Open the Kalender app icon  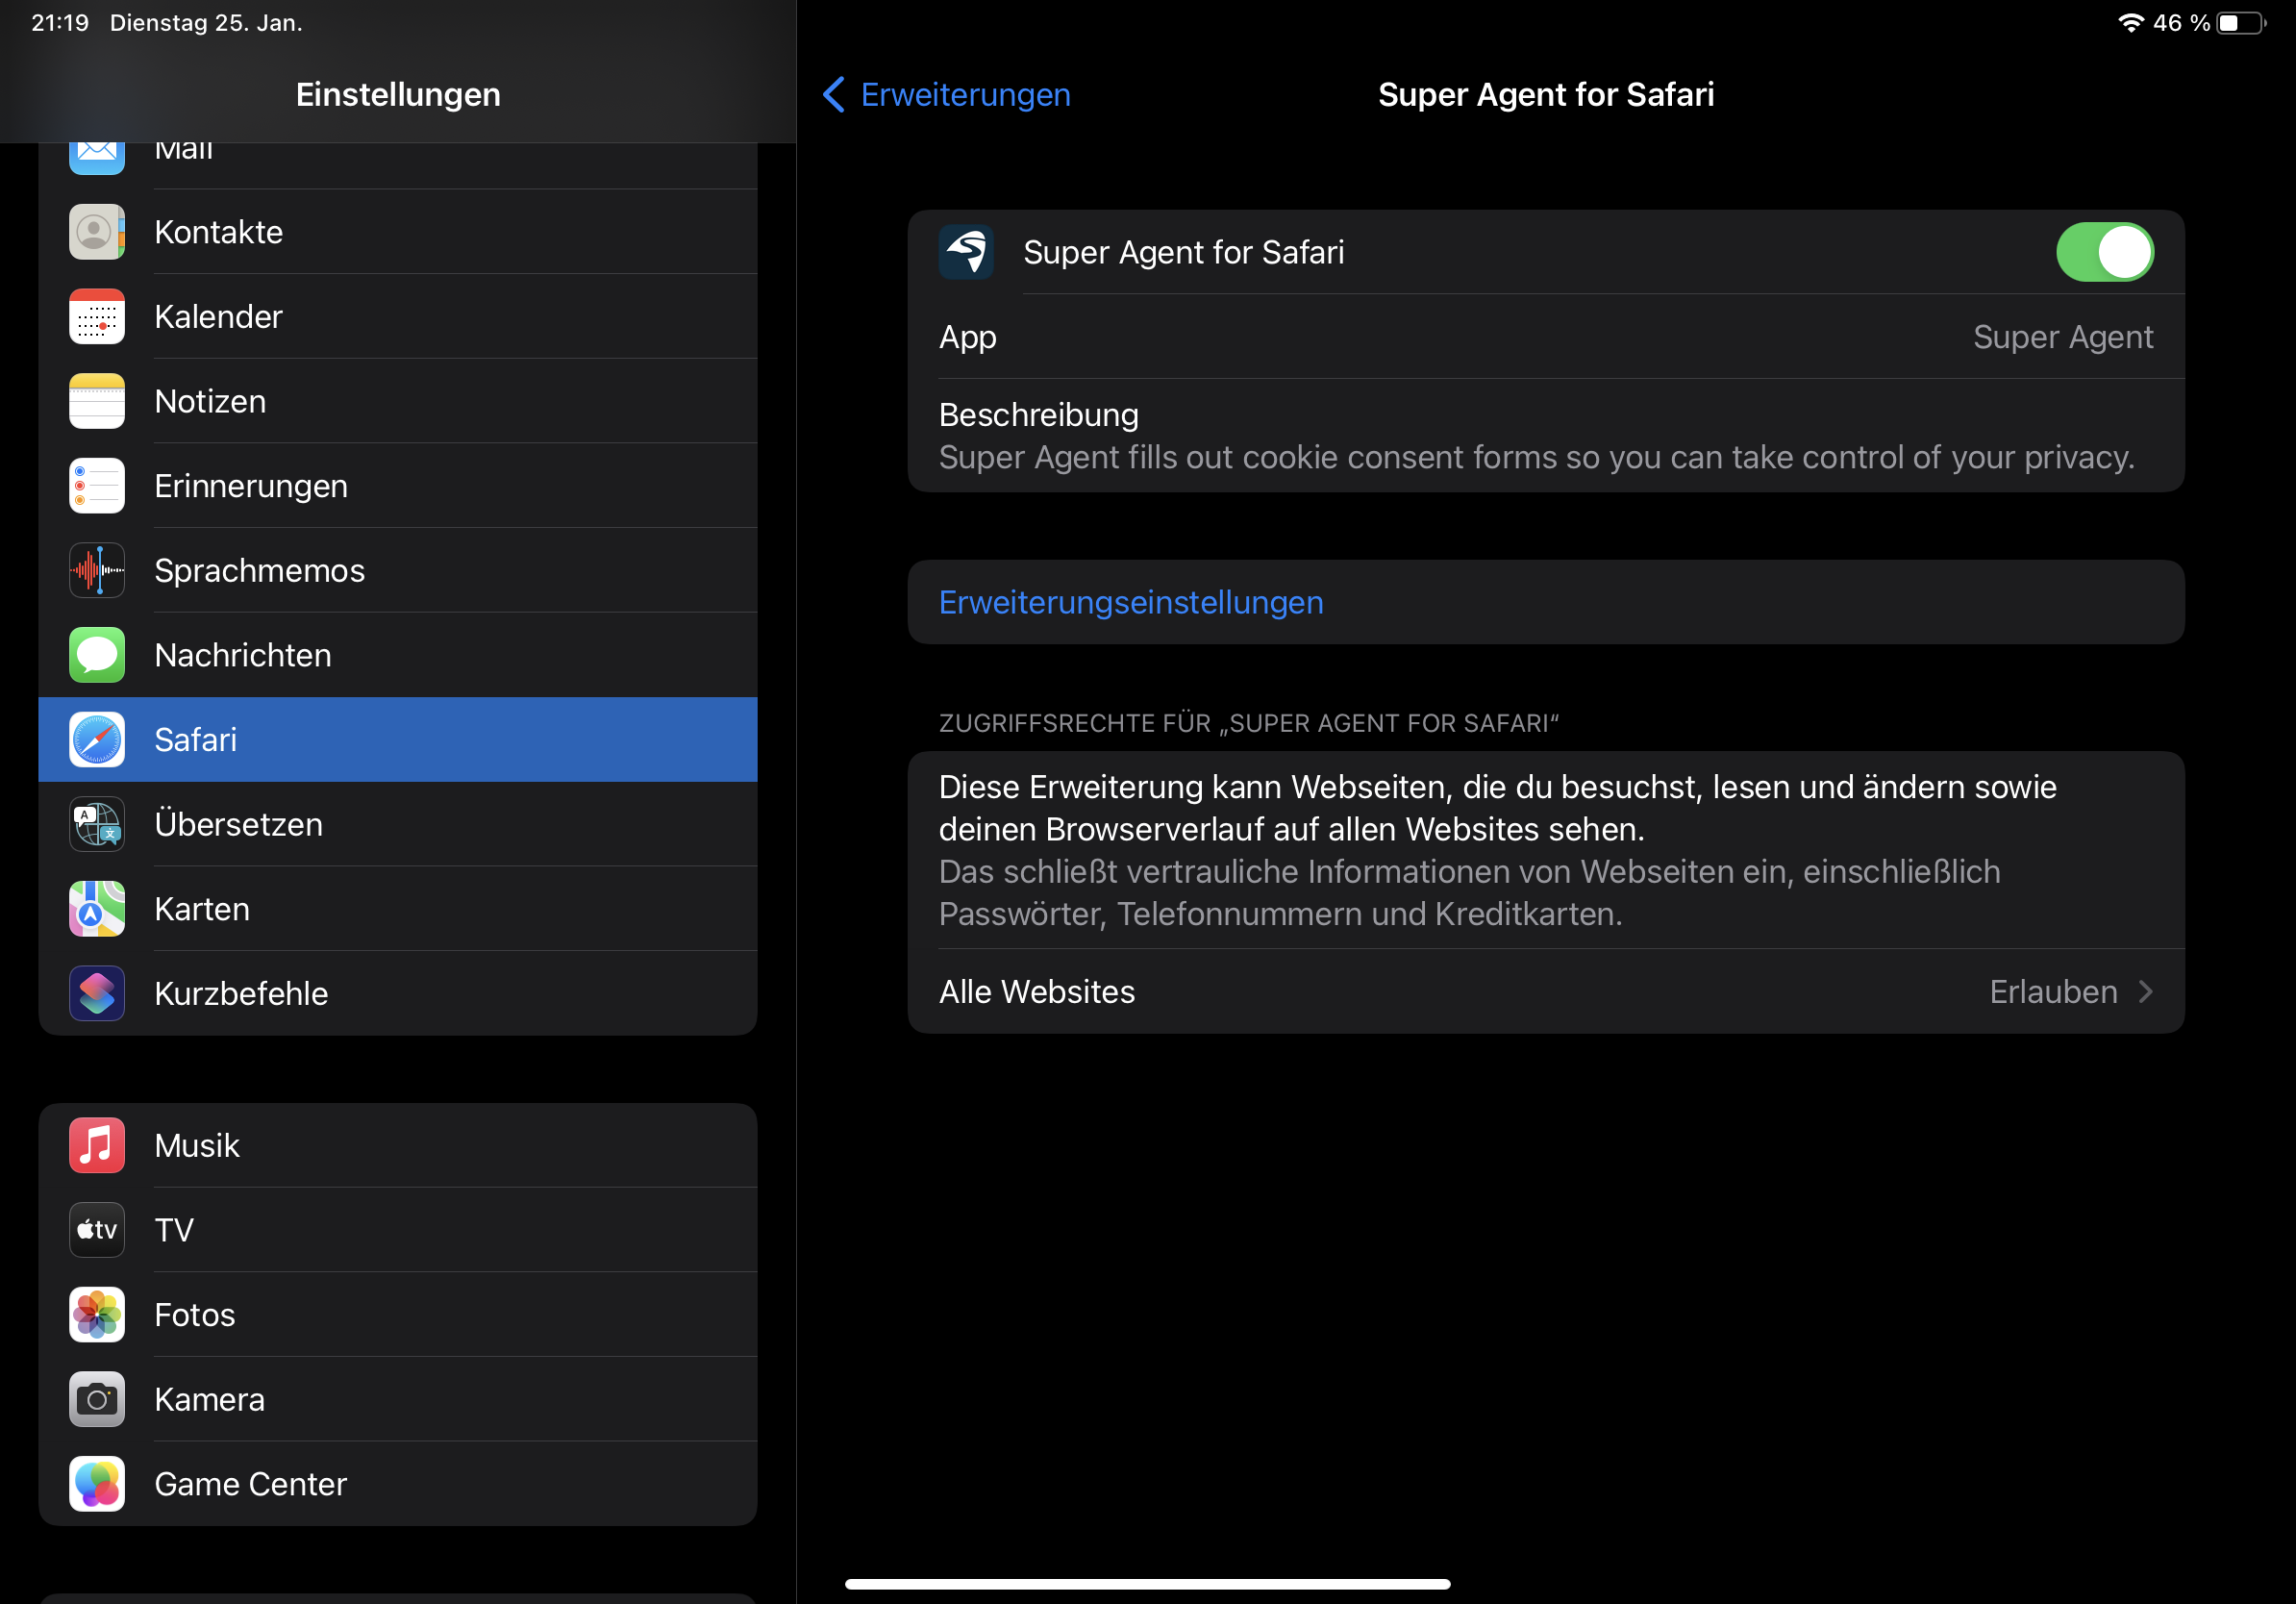coord(97,317)
